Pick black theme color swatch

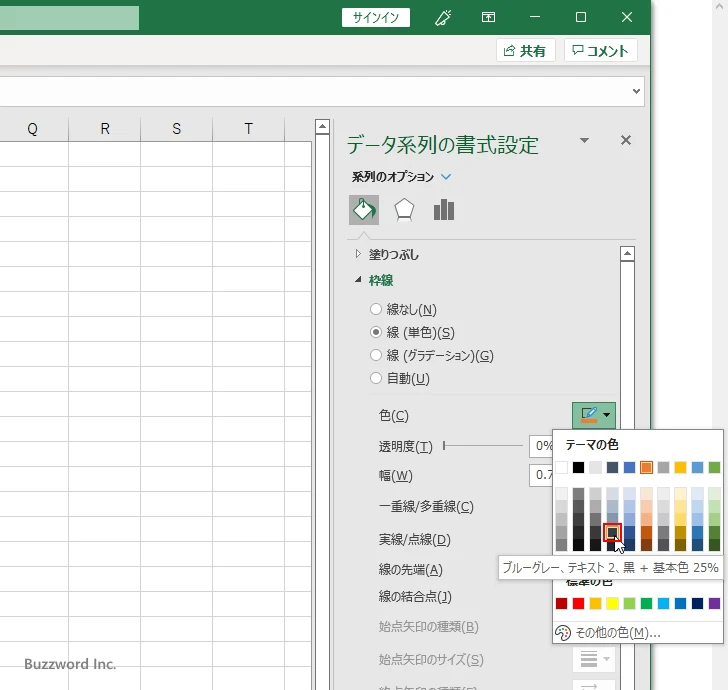pyautogui.click(x=578, y=467)
